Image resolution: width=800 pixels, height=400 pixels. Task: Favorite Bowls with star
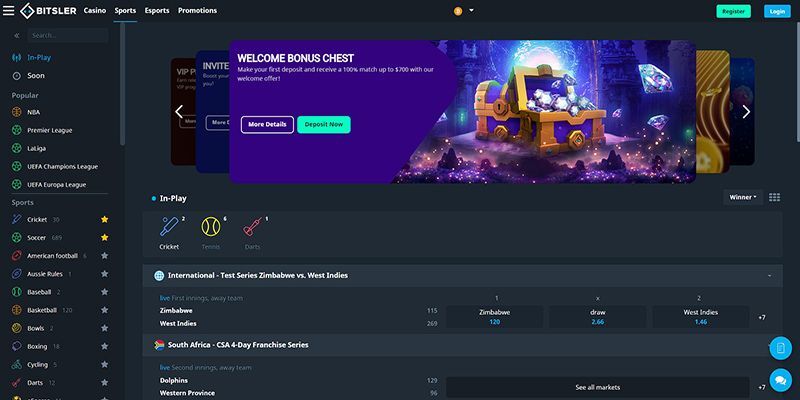pyautogui.click(x=105, y=328)
